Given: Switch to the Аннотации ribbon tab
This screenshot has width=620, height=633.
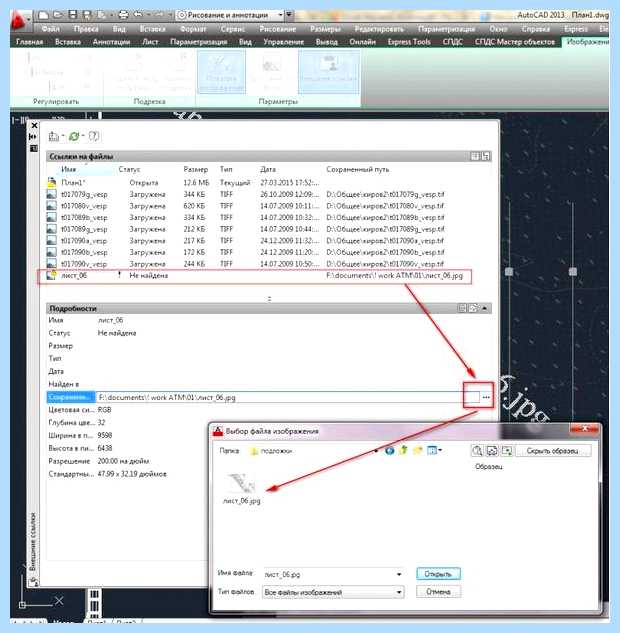Looking at the screenshot, I should pos(111,42).
